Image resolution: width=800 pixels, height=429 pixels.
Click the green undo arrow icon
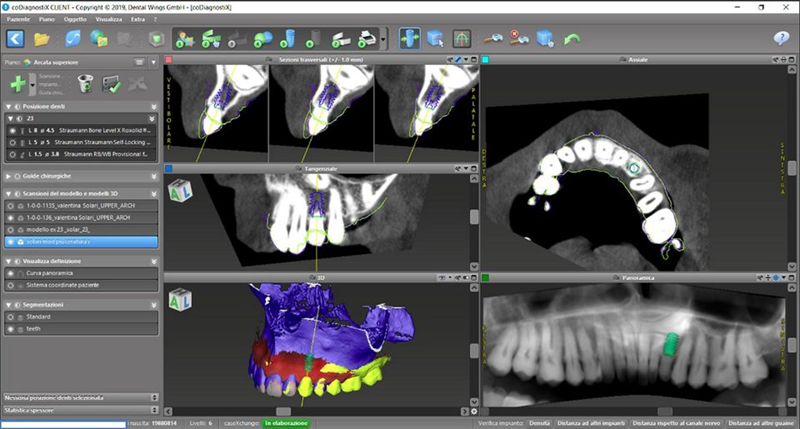point(572,39)
